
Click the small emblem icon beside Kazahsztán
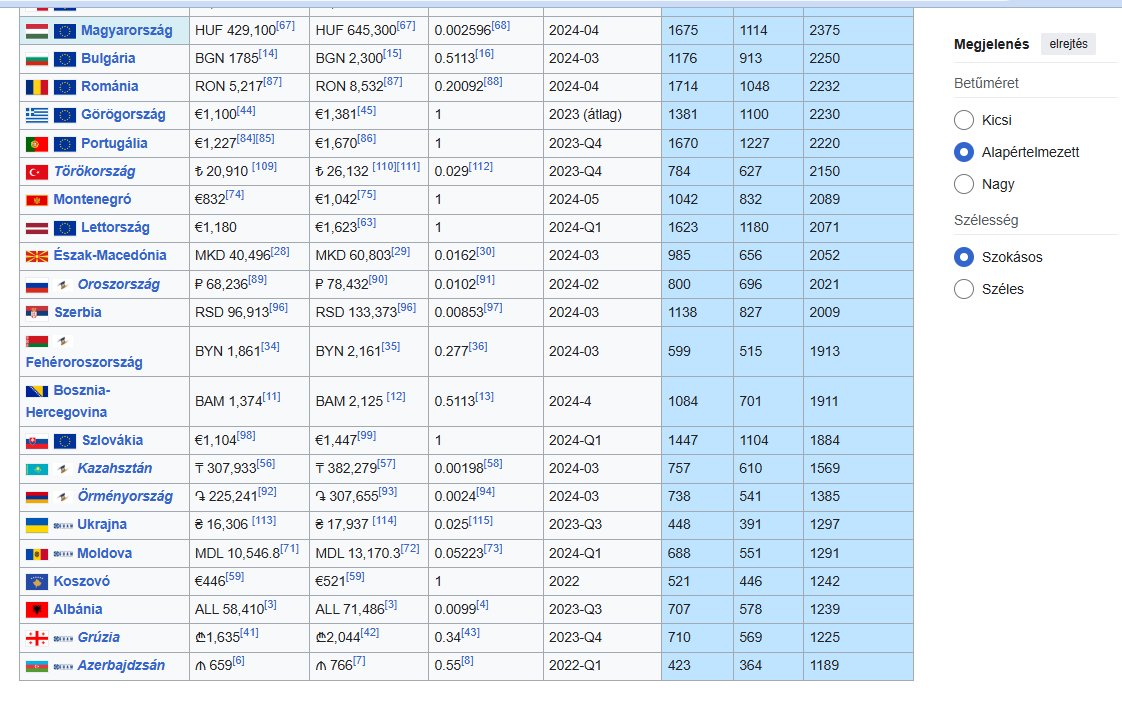click(x=63, y=469)
